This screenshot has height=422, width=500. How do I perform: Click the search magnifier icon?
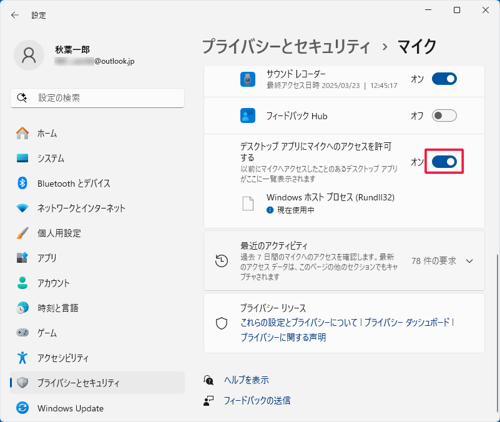tap(22, 98)
